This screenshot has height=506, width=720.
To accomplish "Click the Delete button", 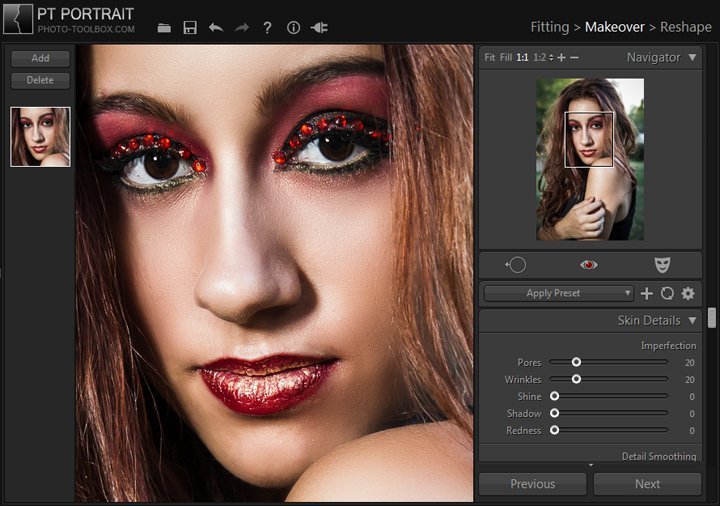I will [40, 80].
